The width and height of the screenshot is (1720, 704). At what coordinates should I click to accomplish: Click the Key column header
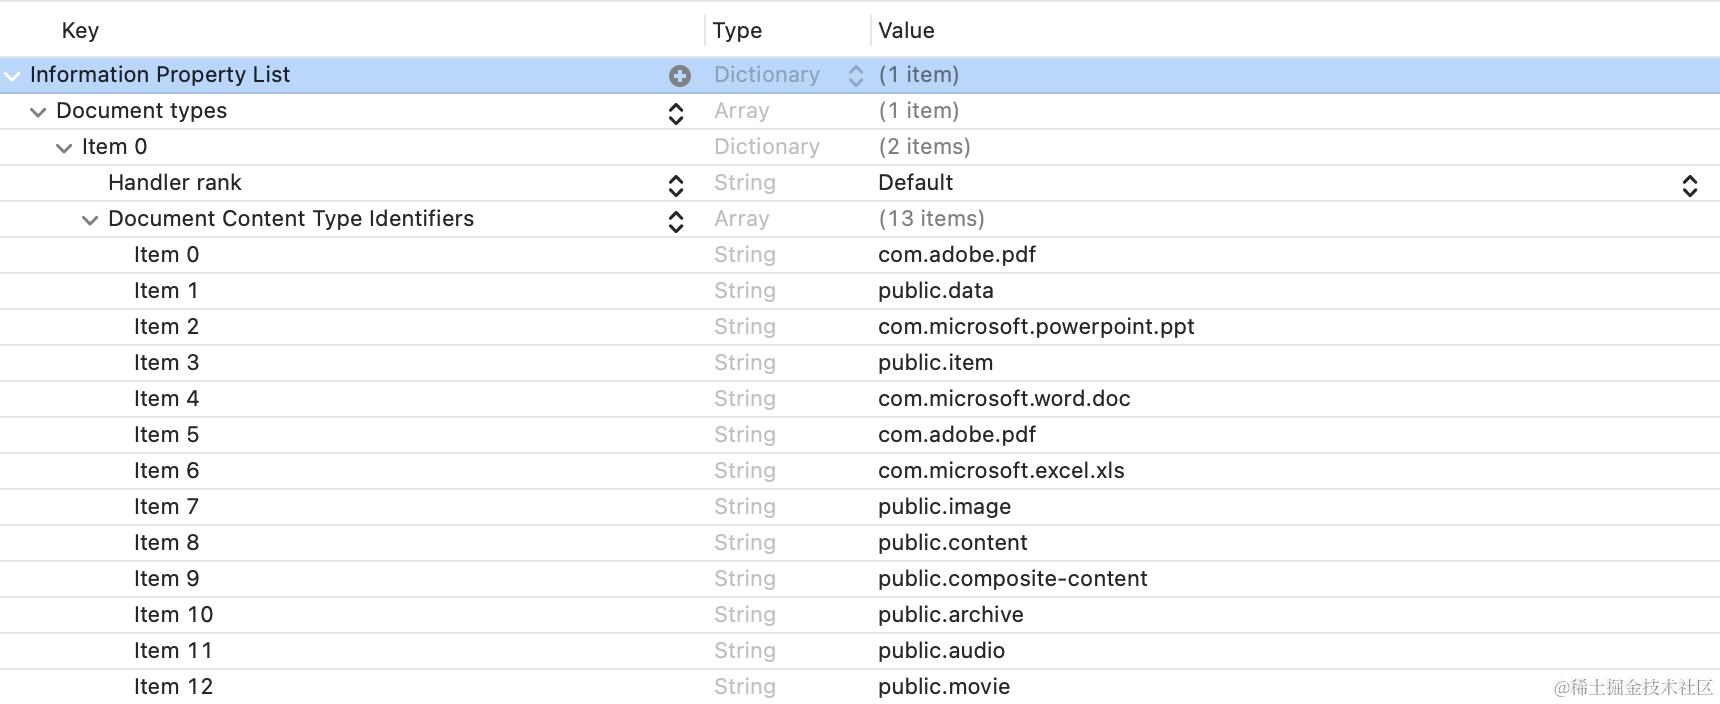coord(80,30)
